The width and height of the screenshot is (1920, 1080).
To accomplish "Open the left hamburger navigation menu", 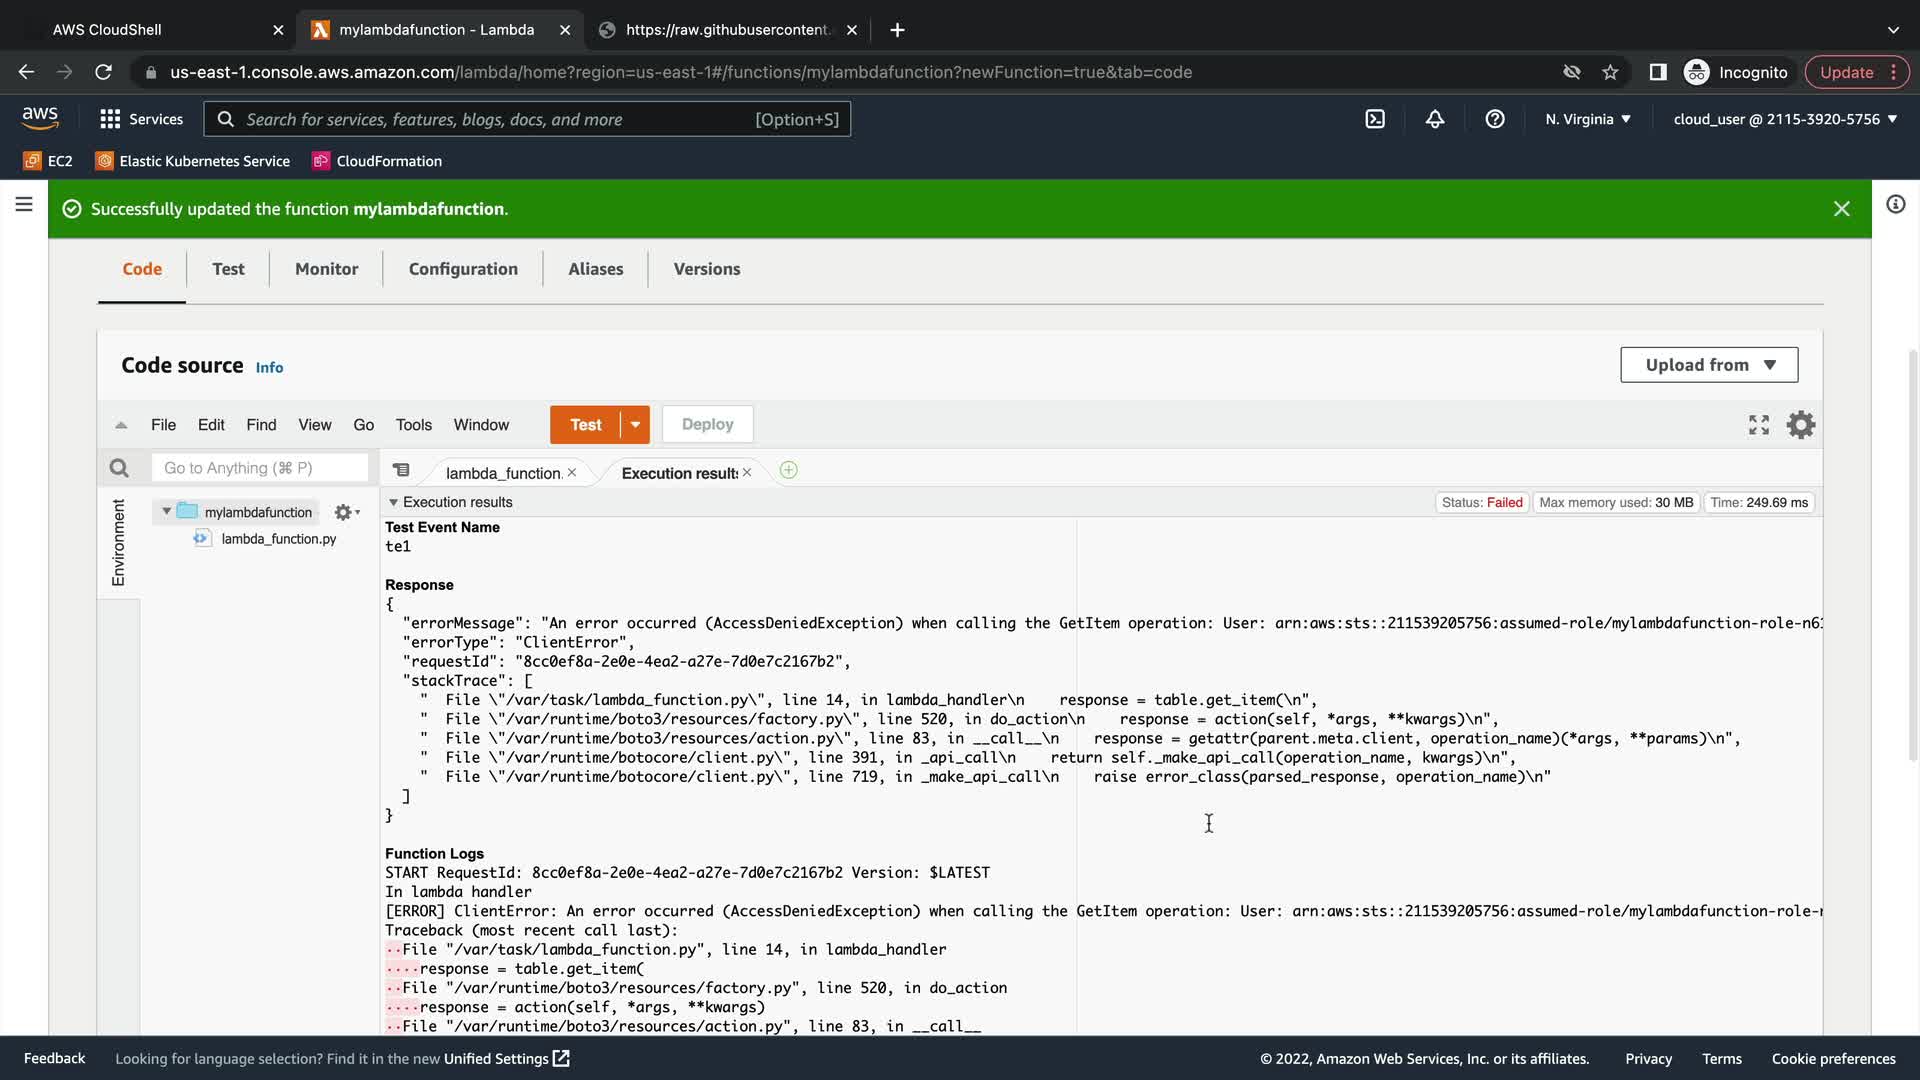I will pyautogui.click(x=24, y=205).
